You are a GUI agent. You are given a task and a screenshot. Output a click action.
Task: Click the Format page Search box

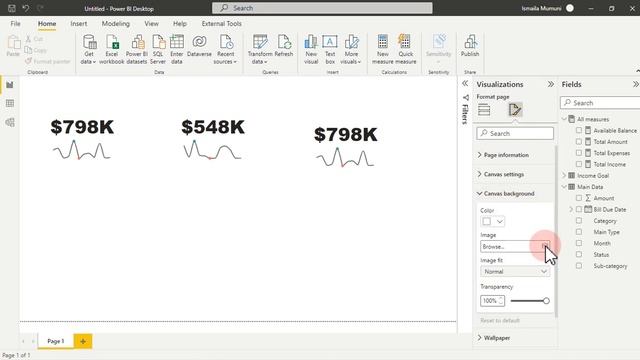[x=515, y=133]
